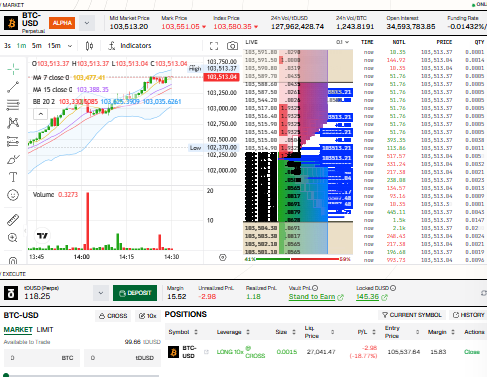This screenshot has height=377, width=487.
Task: Open the 10x leverage setting
Action: pos(148,316)
